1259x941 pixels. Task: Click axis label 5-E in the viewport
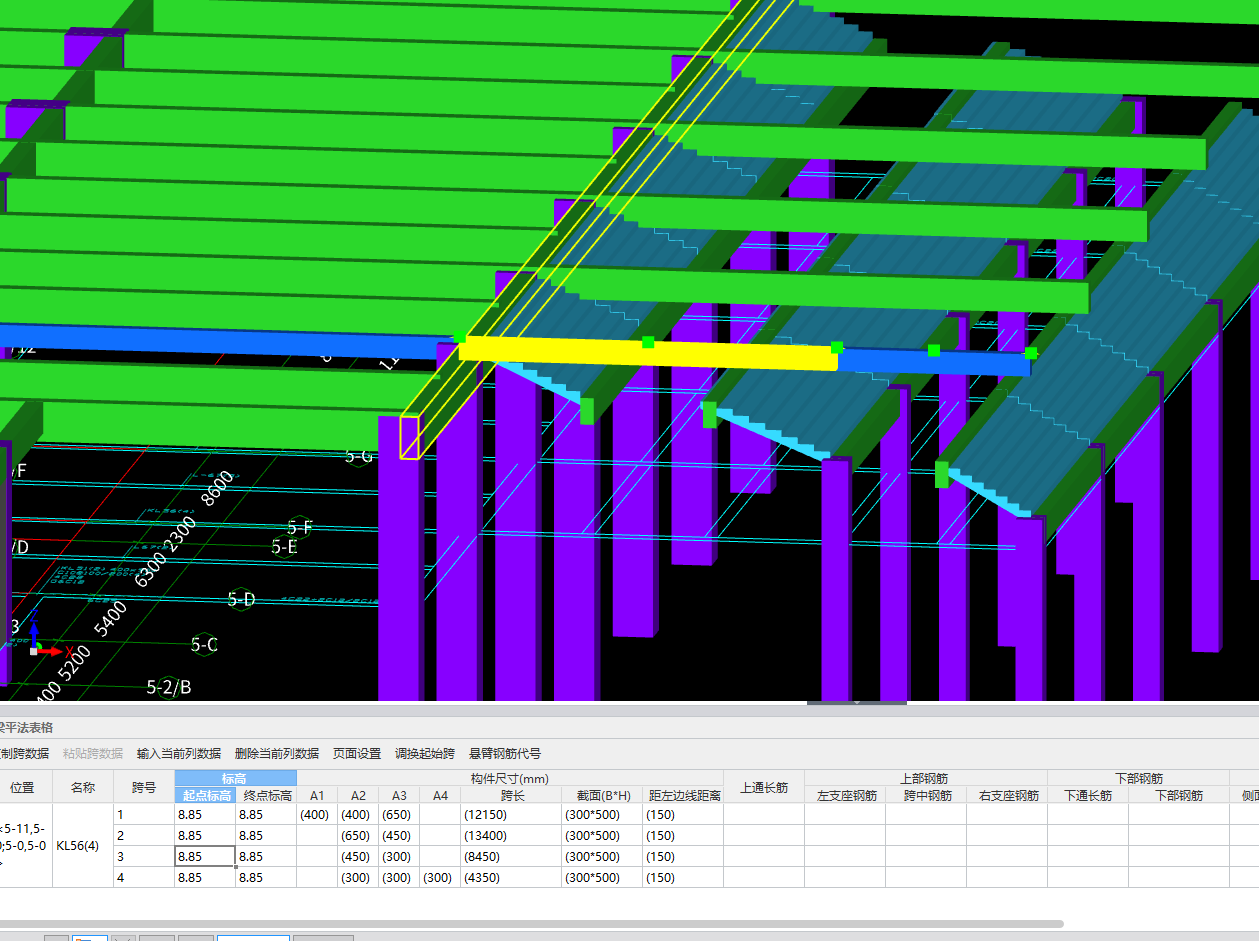click(285, 547)
